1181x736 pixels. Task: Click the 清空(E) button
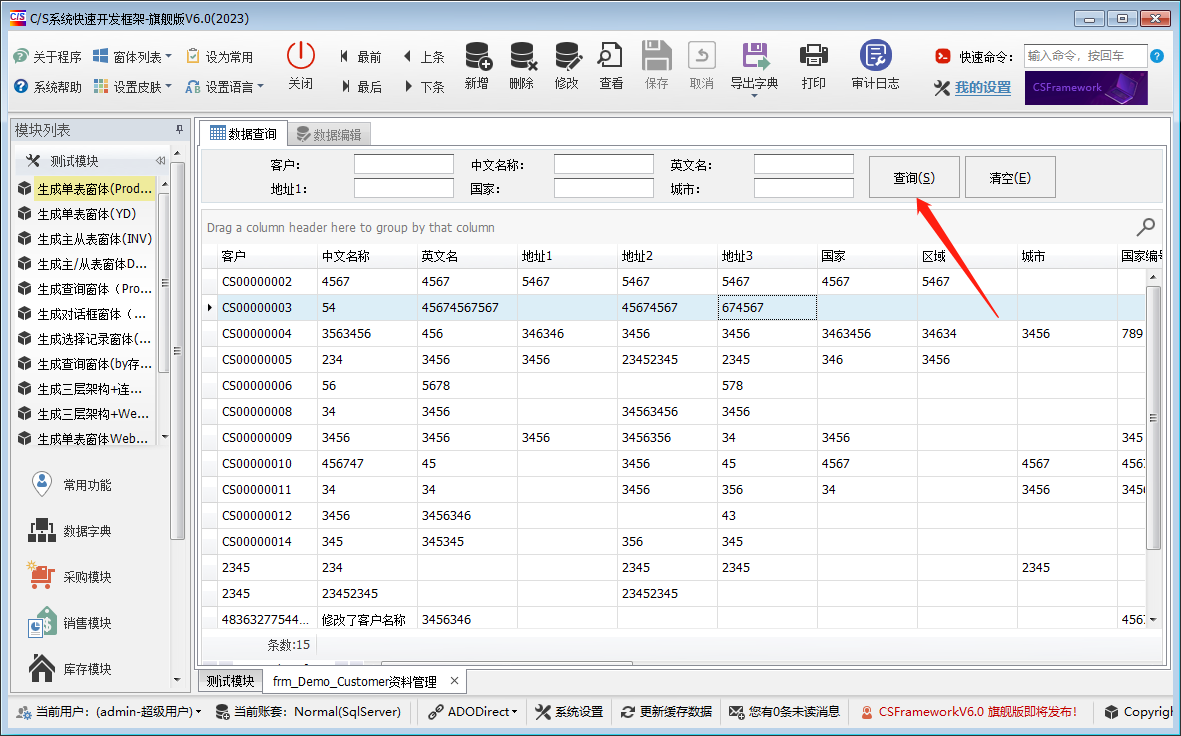[1009, 178]
